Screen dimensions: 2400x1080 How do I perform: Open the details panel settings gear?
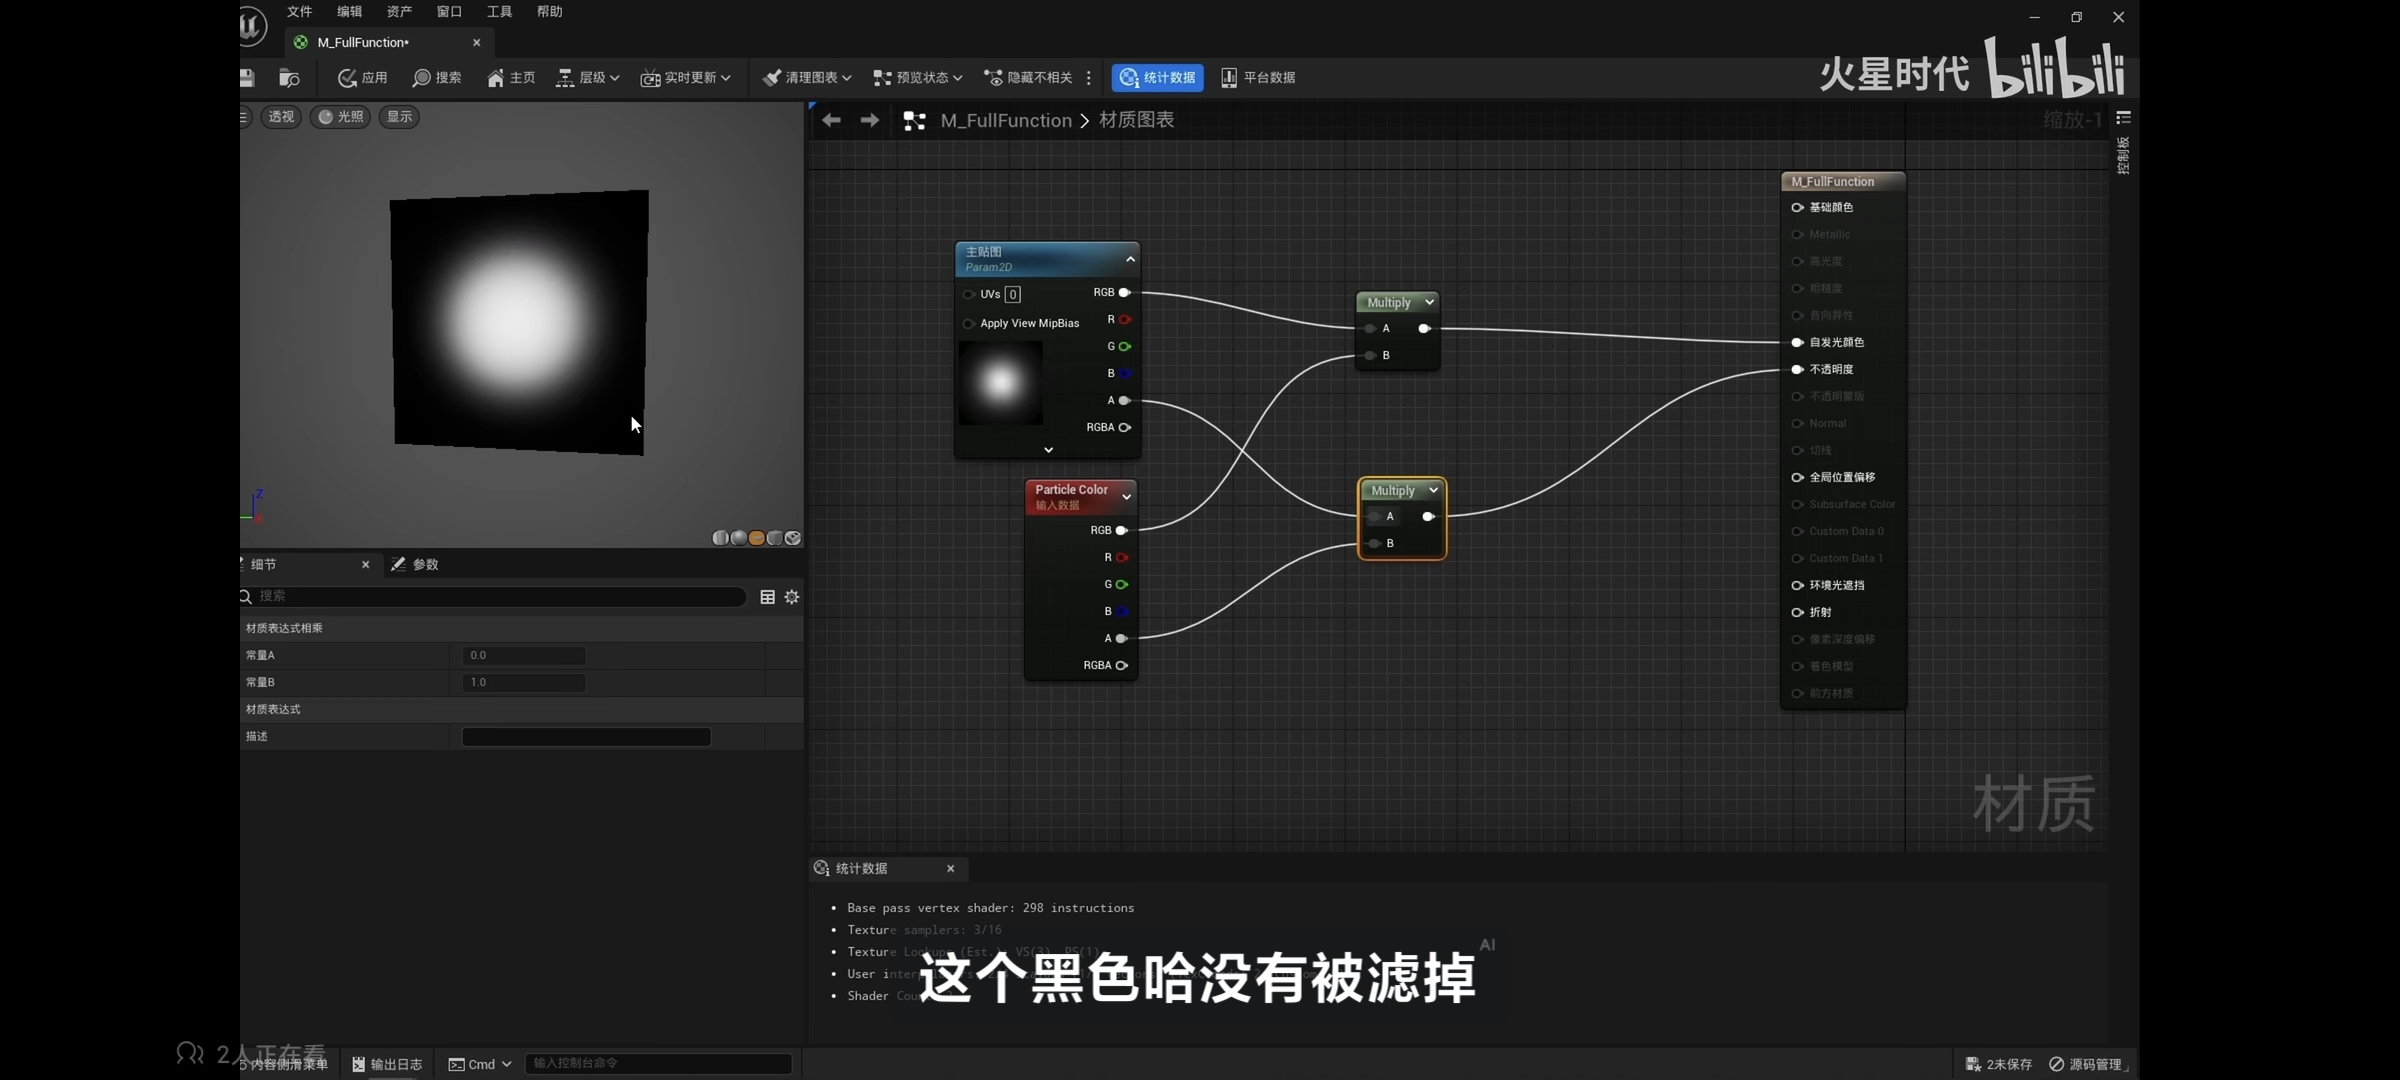pos(792,597)
